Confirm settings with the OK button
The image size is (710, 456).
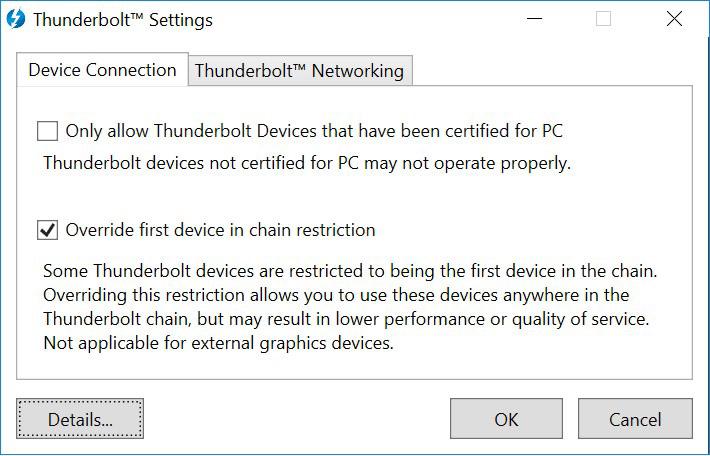(x=506, y=419)
